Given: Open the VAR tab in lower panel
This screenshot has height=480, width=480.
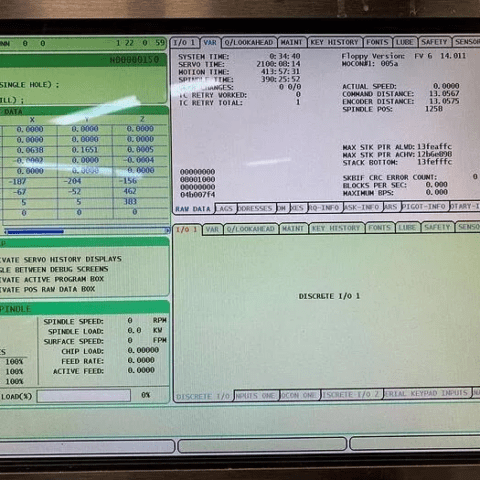Looking at the screenshot, I should [212, 230].
